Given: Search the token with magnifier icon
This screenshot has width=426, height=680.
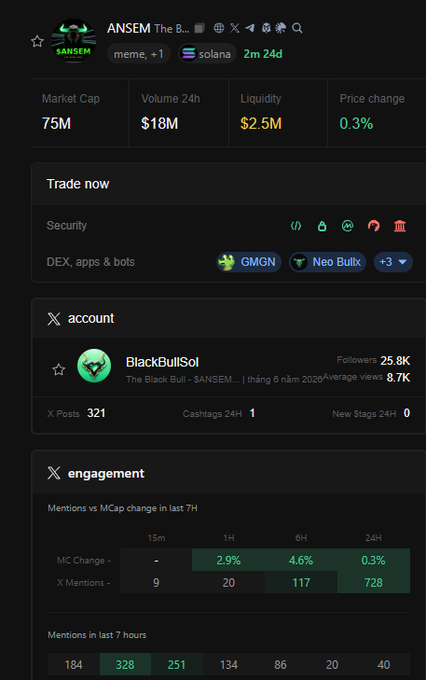Looking at the screenshot, I should pyautogui.click(x=297, y=28).
